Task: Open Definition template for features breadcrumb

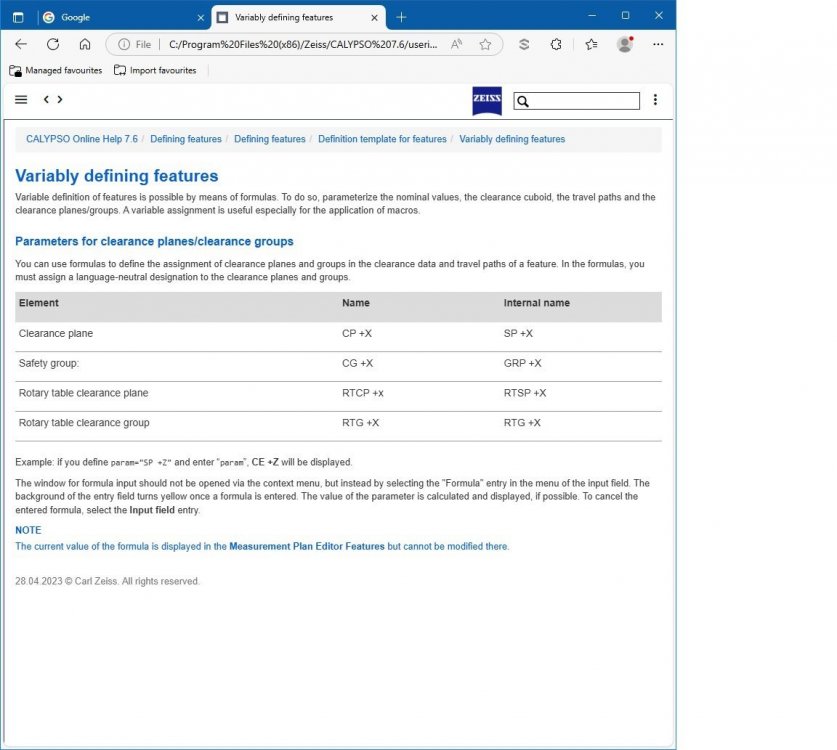Action: coord(382,139)
